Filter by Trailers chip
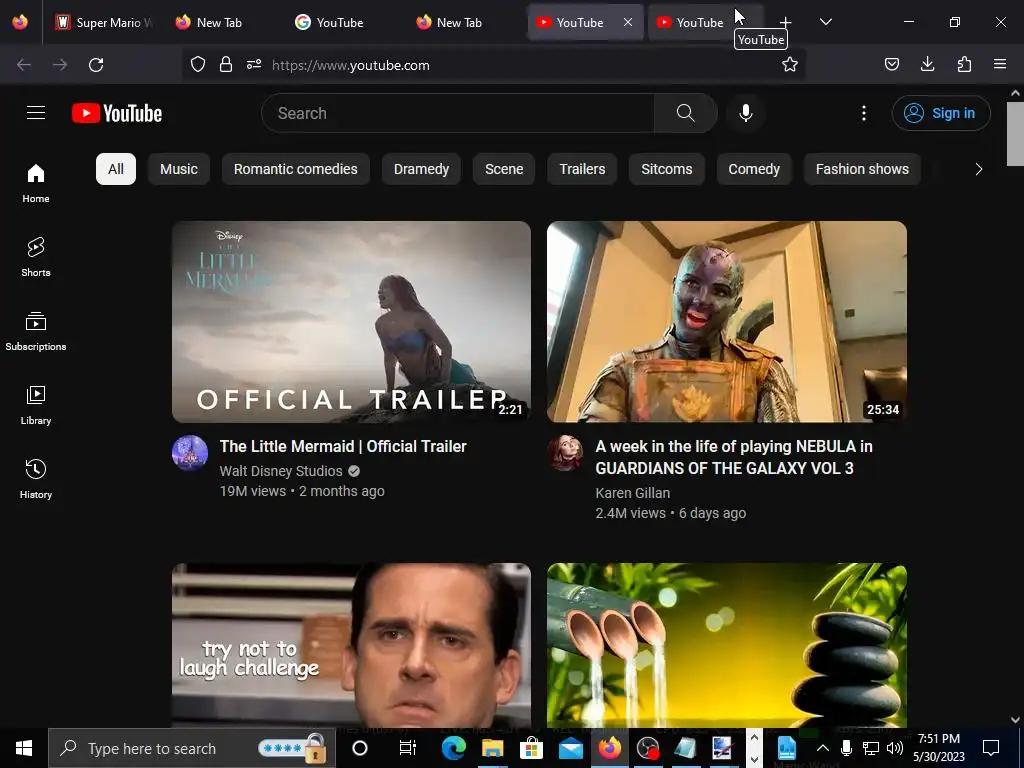The width and height of the screenshot is (1024, 768). pos(583,169)
